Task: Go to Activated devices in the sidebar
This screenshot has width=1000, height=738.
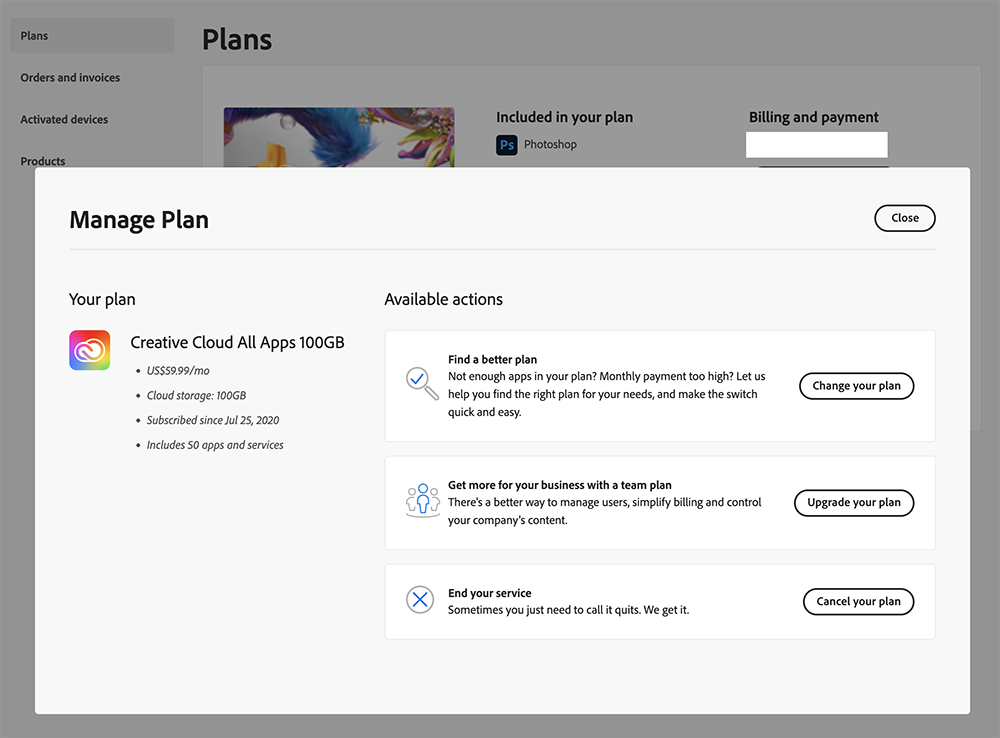Action: click(x=64, y=120)
